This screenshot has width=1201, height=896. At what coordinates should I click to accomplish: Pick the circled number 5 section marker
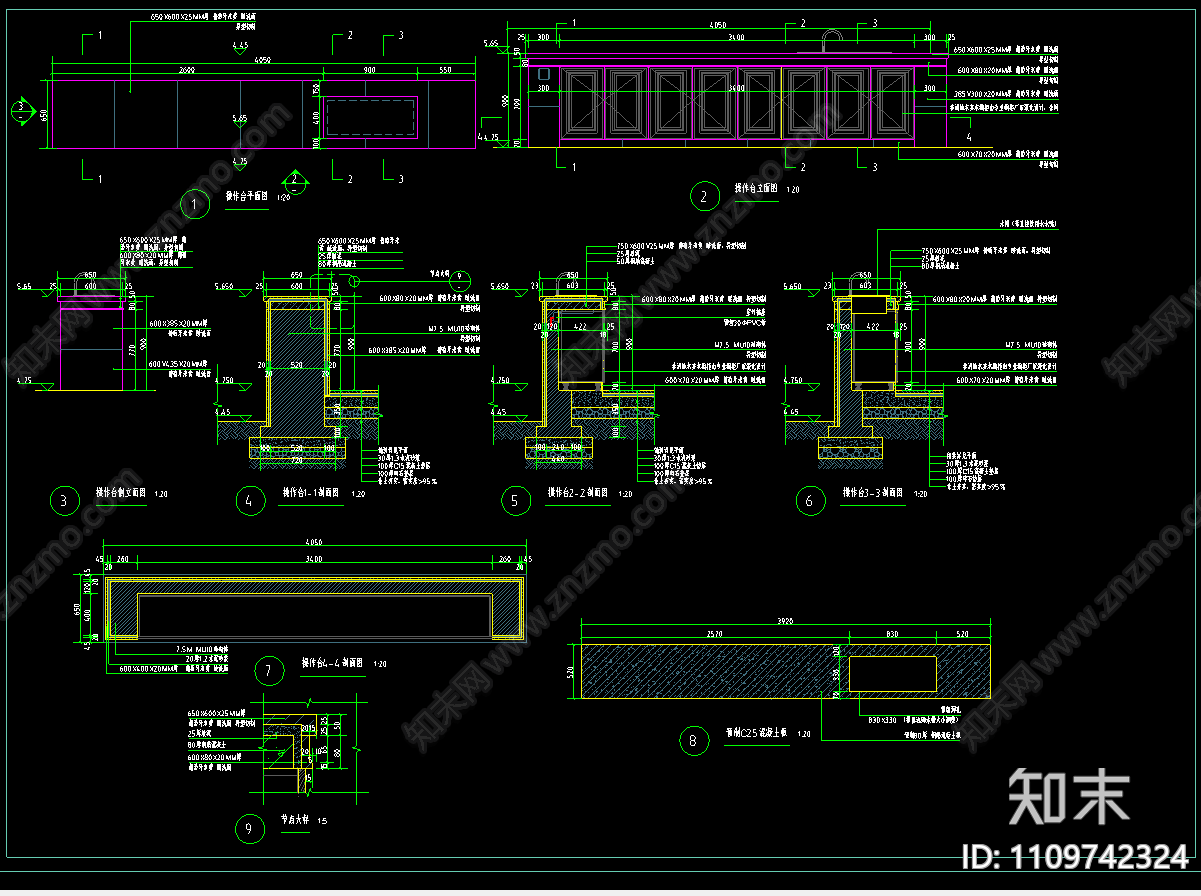(x=515, y=501)
